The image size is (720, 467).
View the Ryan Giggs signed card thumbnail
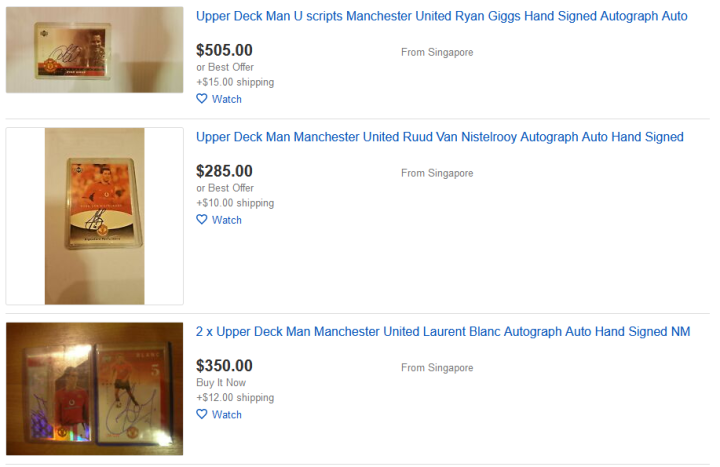[94, 50]
